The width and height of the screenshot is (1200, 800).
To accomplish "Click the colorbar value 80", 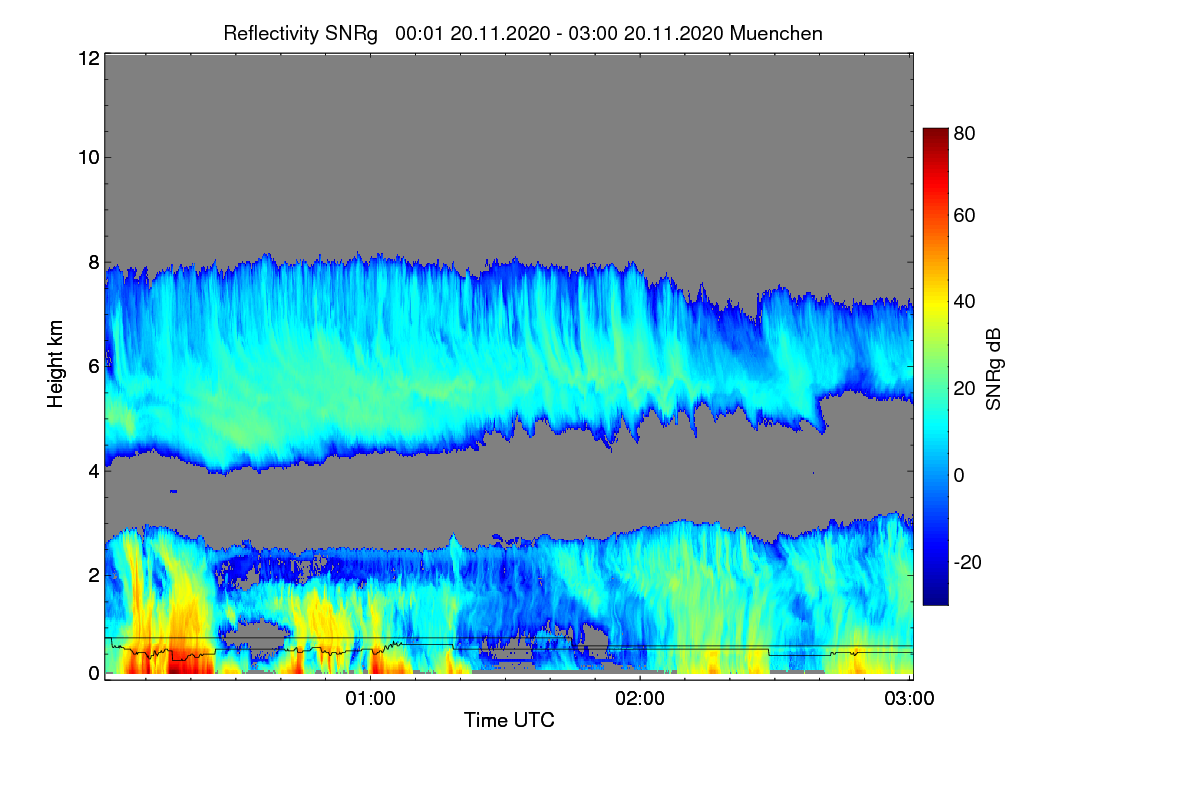I will point(966,131).
